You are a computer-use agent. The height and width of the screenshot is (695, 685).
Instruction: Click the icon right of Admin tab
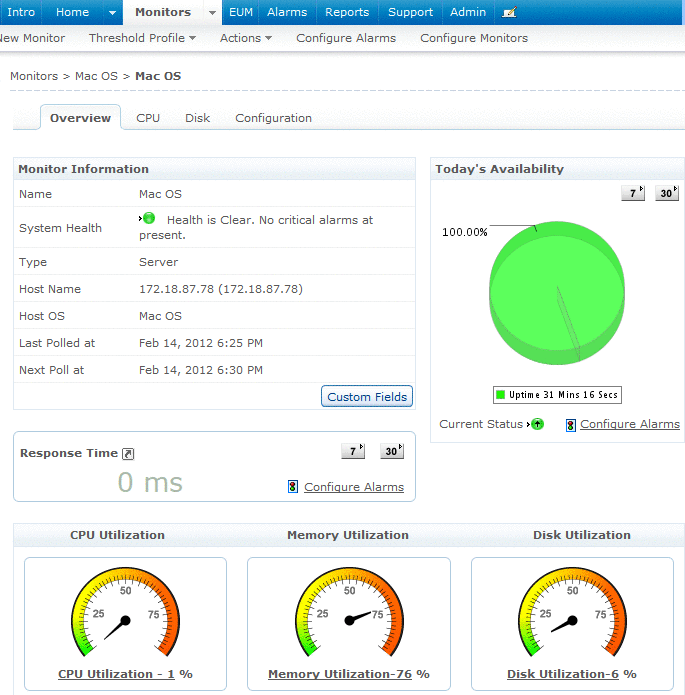click(x=509, y=13)
